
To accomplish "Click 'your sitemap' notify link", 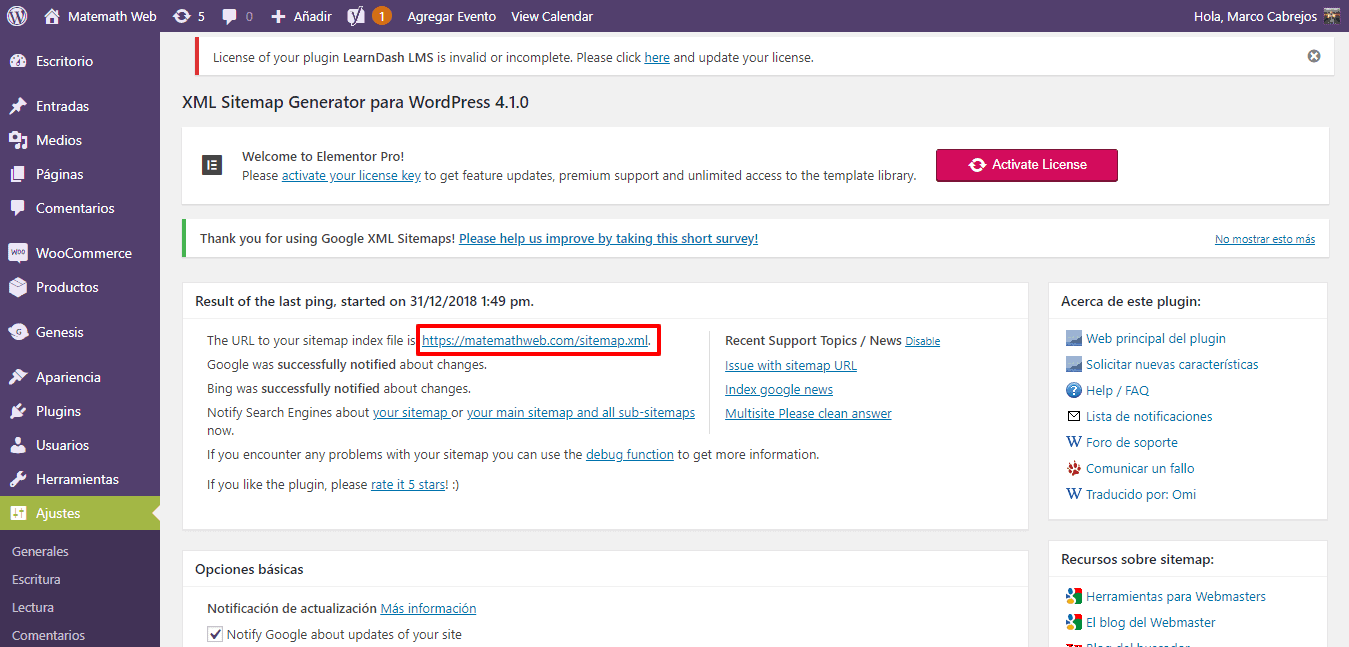I will [x=410, y=412].
